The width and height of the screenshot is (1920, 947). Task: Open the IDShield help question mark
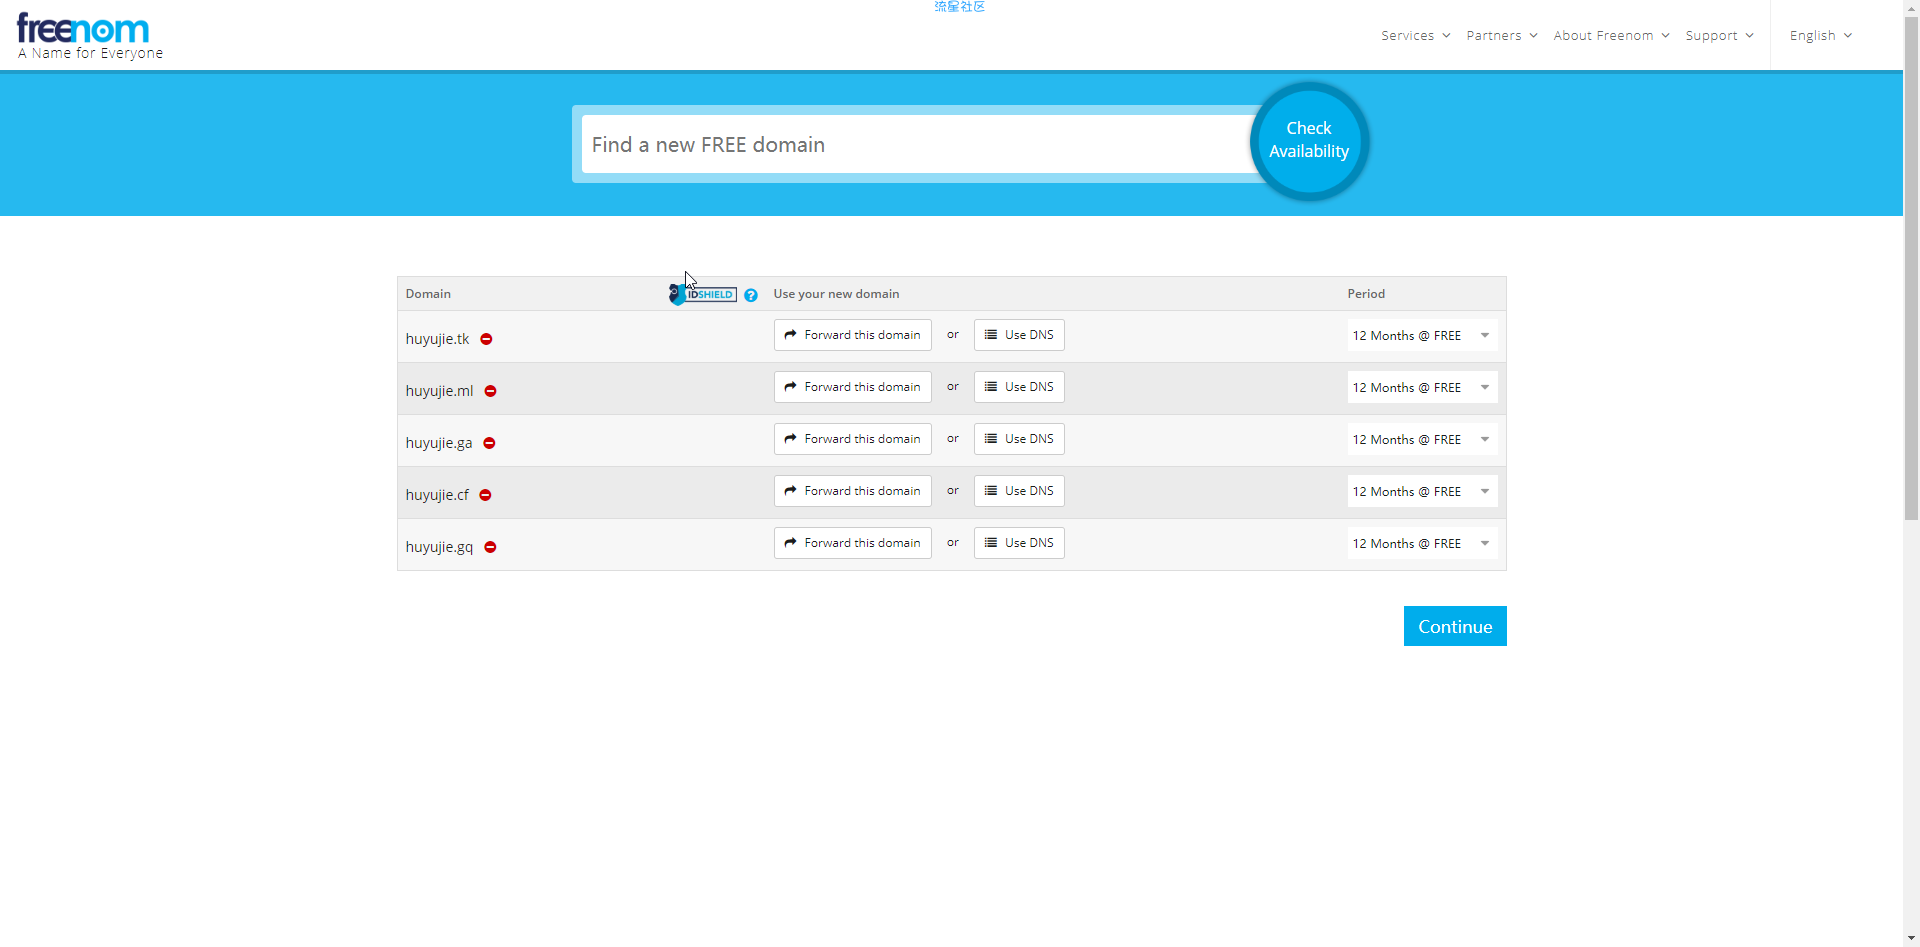750,295
